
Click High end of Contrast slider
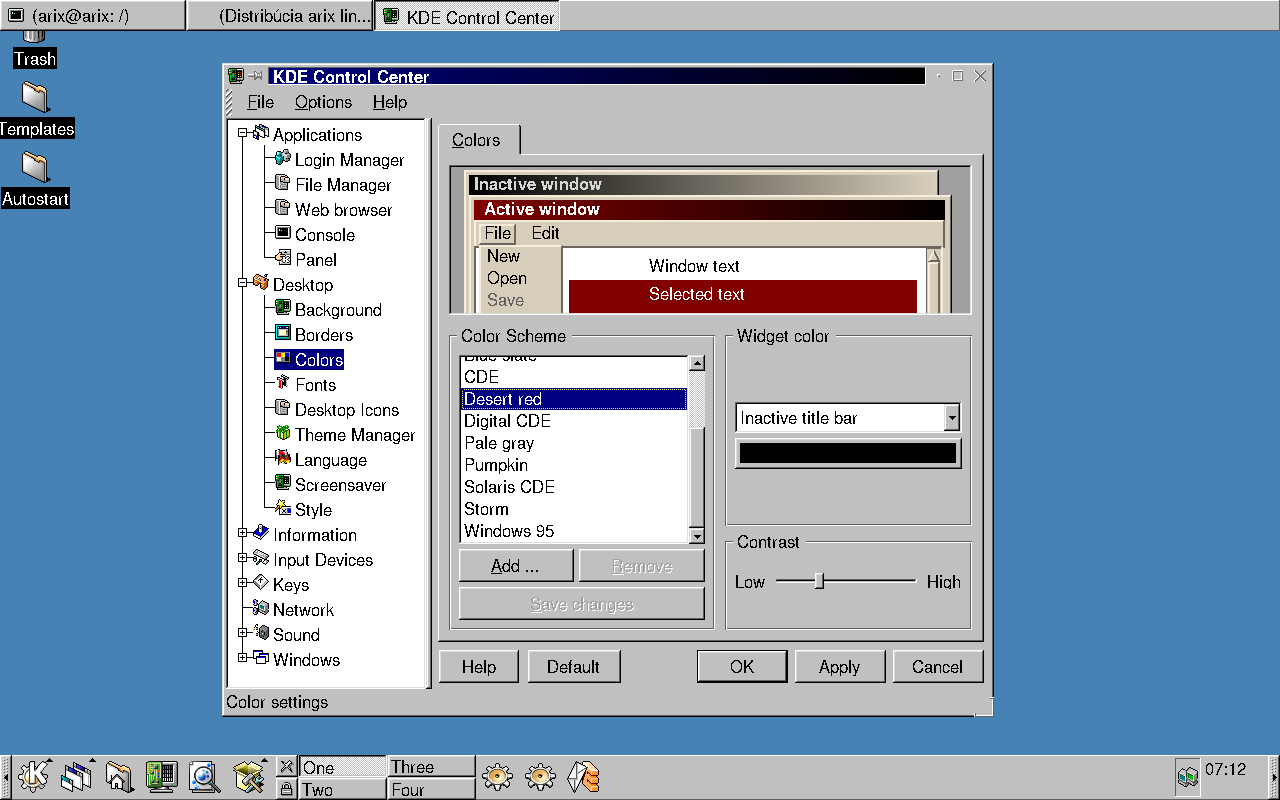pyautogui.click(x=943, y=582)
